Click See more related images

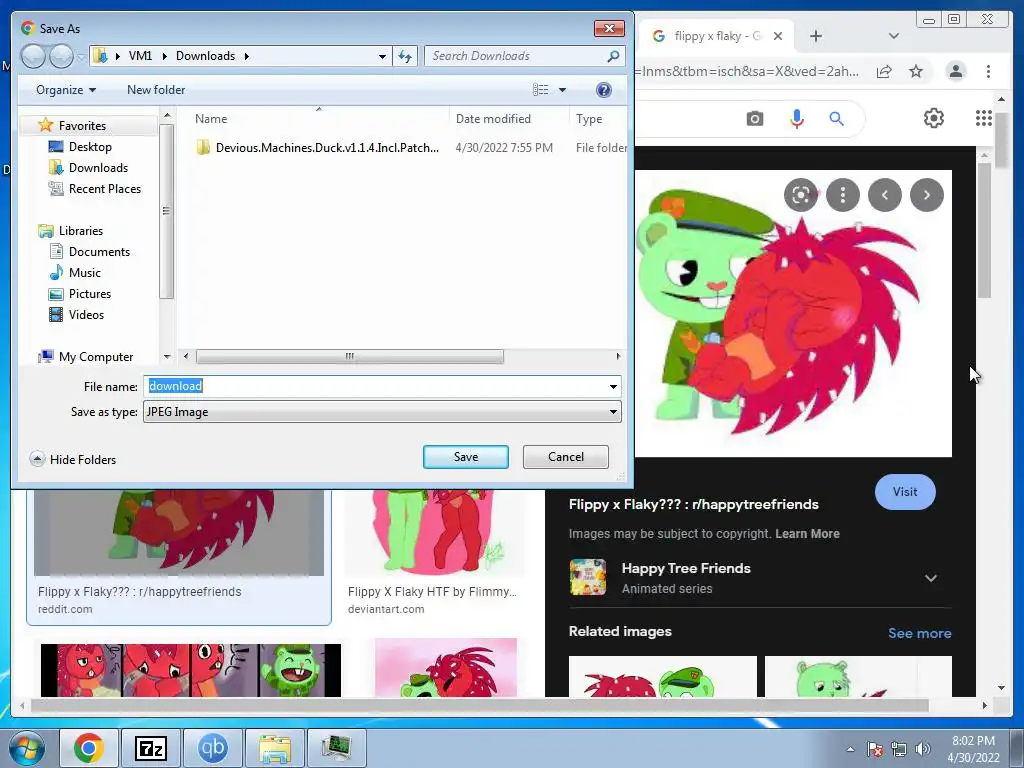click(x=920, y=633)
